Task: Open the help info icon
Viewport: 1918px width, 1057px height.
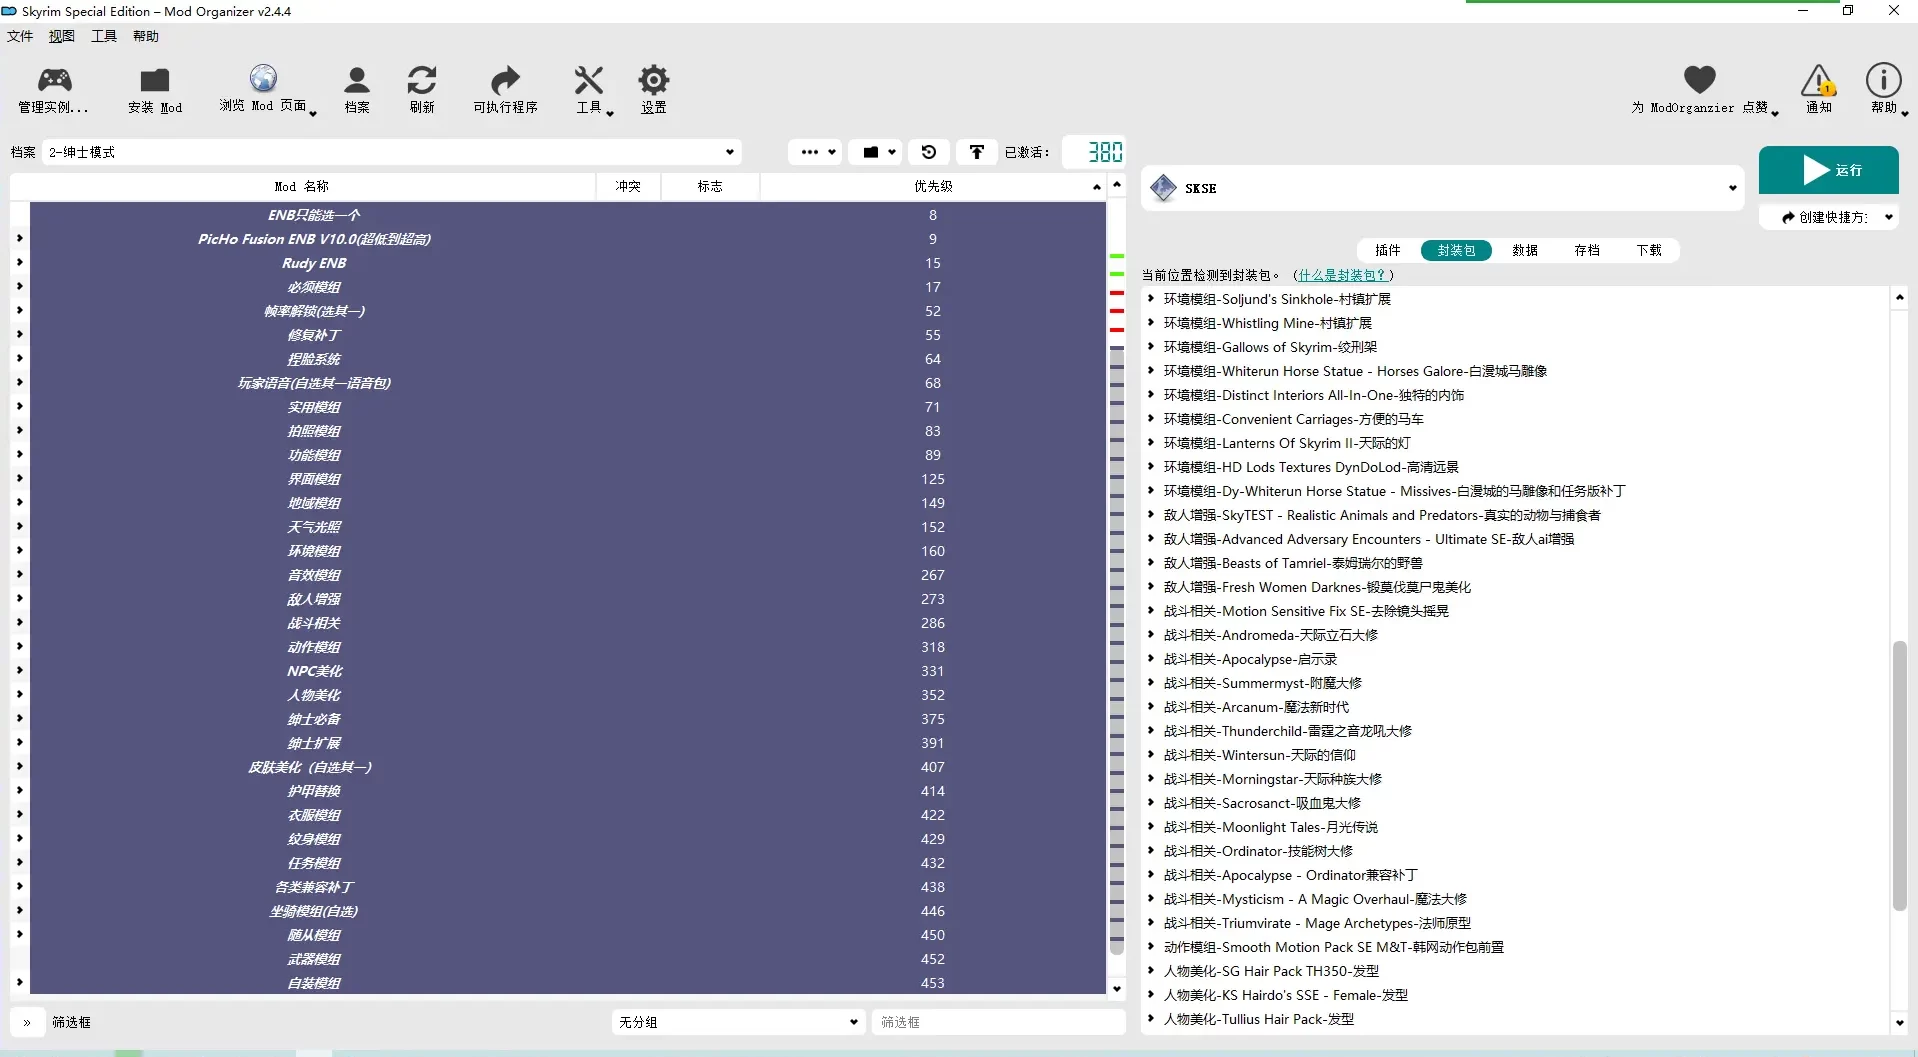Action: tap(1883, 79)
